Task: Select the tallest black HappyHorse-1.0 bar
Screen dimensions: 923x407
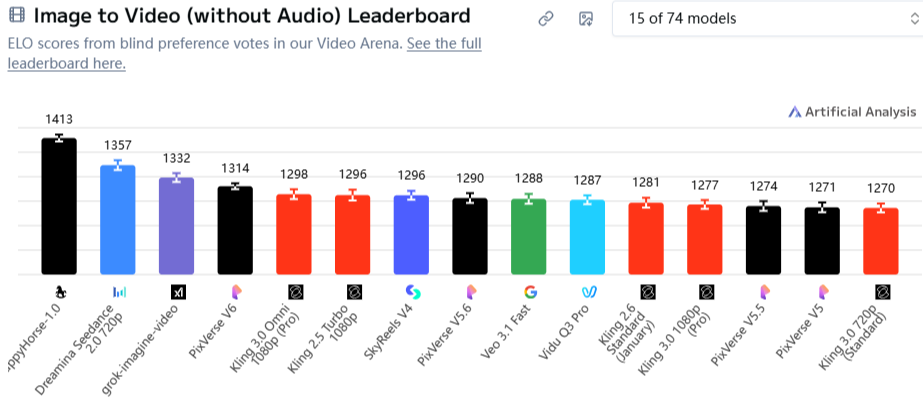Action: [60, 206]
